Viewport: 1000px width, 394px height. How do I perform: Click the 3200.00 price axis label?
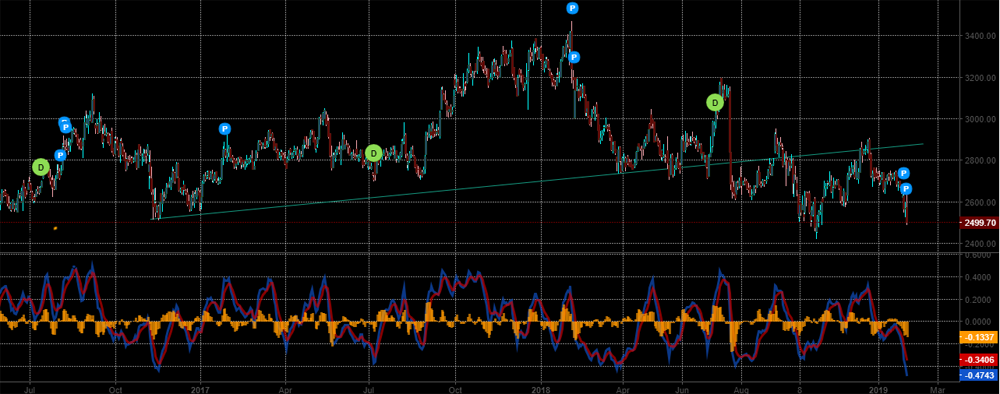[980, 78]
